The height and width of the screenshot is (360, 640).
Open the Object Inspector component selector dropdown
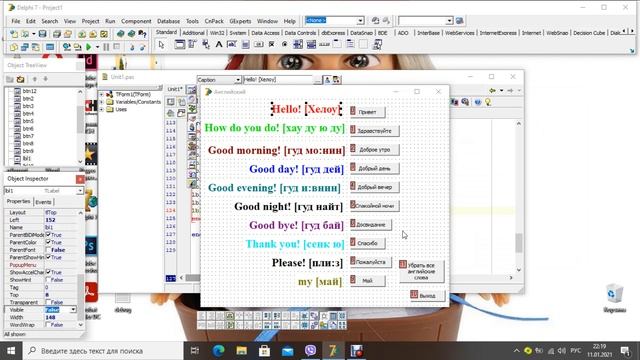[x=80, y=191]
